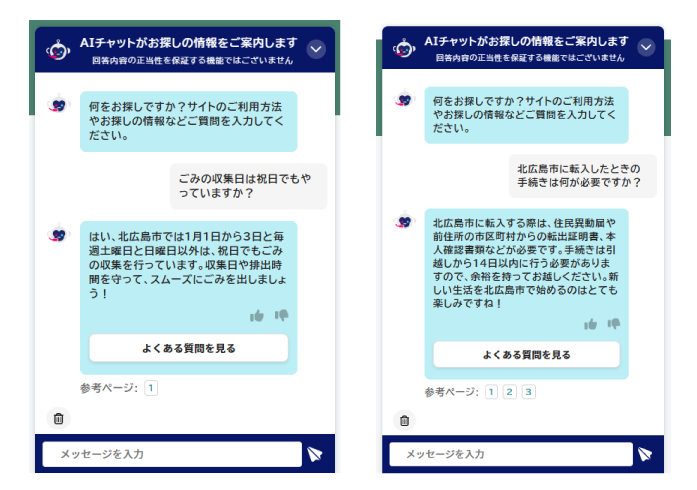Collapse the right chat window with the chevron
697x490 pixels.
point(646,47)
